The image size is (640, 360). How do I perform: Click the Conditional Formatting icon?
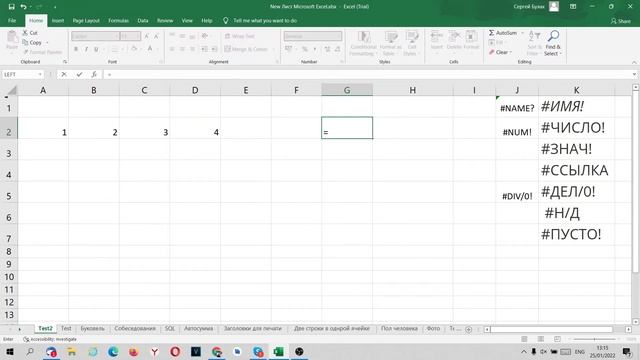pyautogui.click(x=364, y=37)
